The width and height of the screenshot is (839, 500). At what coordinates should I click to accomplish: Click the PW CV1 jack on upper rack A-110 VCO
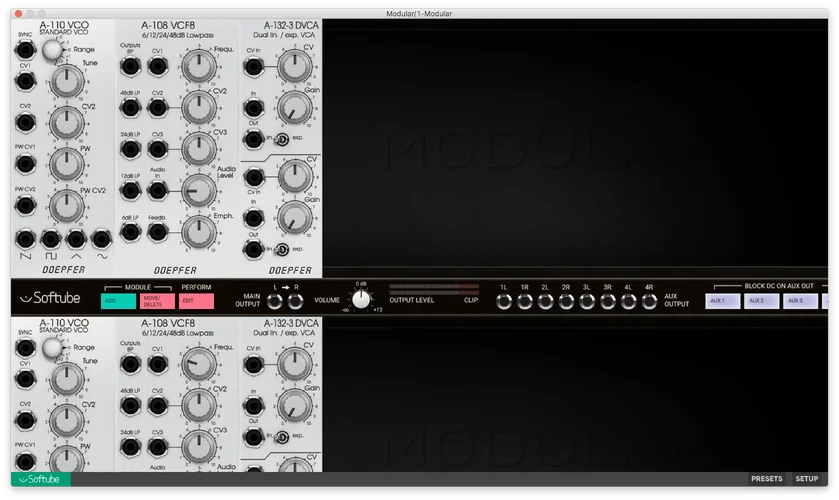[x=25, y=164]
